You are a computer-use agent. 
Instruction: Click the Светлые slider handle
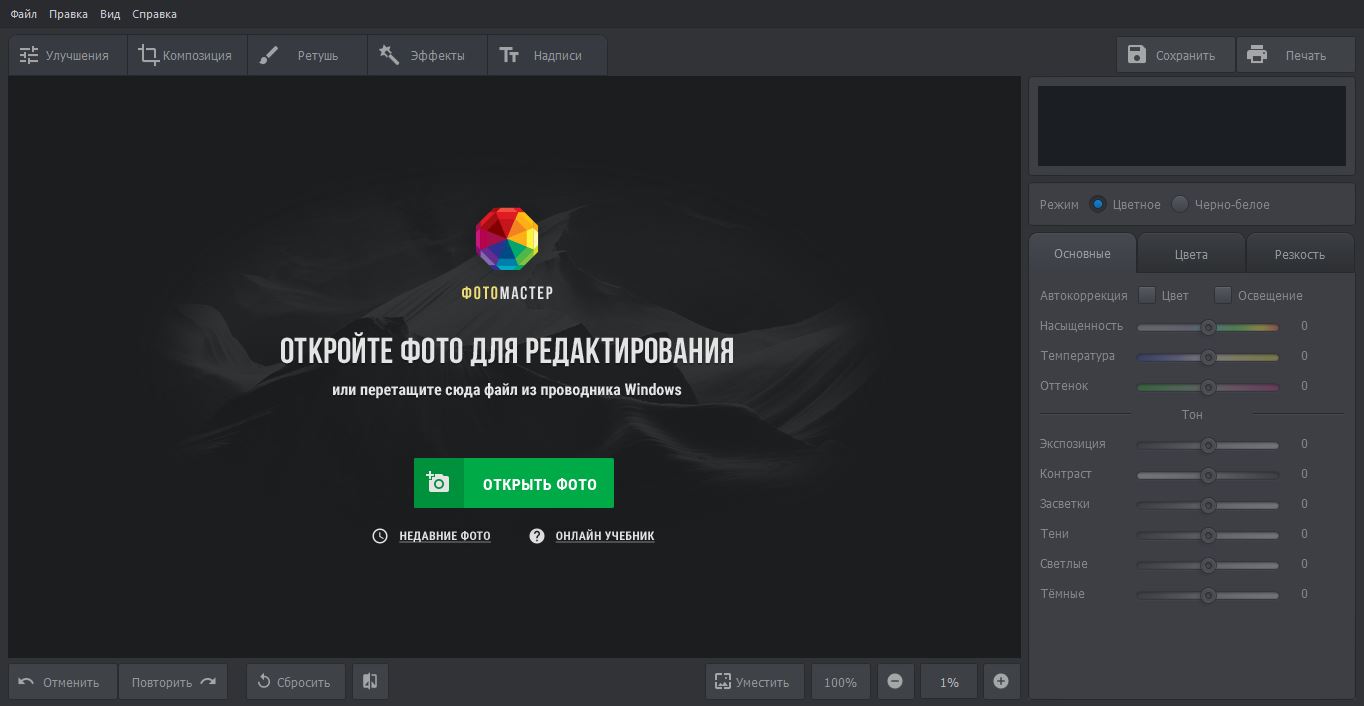coord(1208,565)
